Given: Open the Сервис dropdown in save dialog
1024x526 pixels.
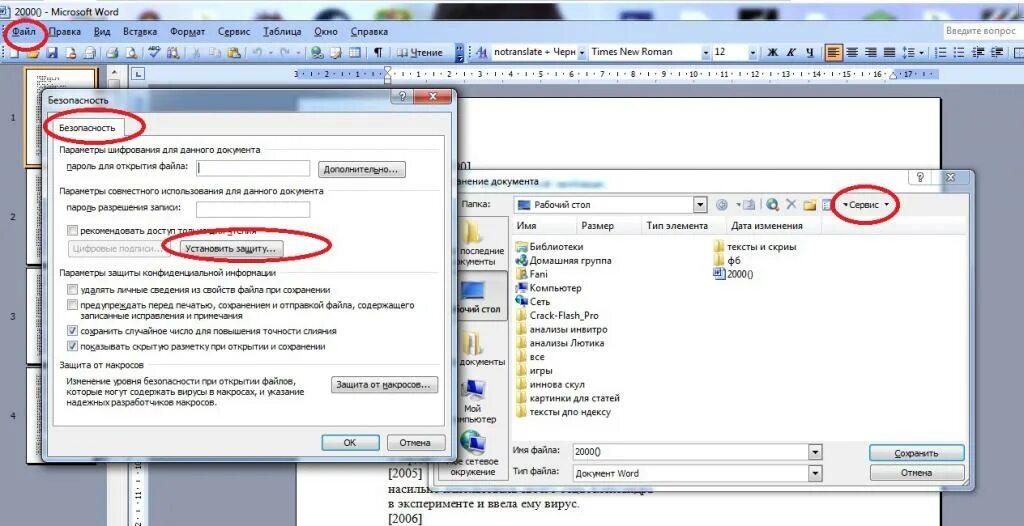Looking at the screenshot, I should [x=866, y=205].
